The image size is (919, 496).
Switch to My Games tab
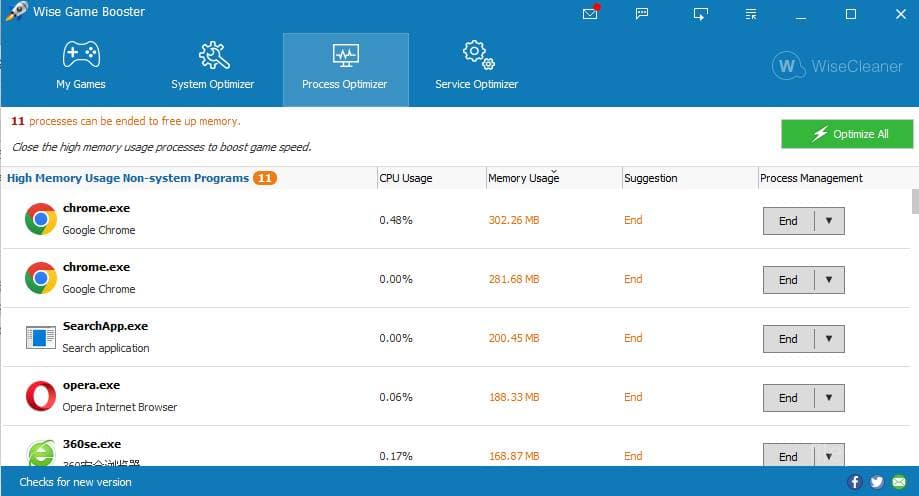81,68
